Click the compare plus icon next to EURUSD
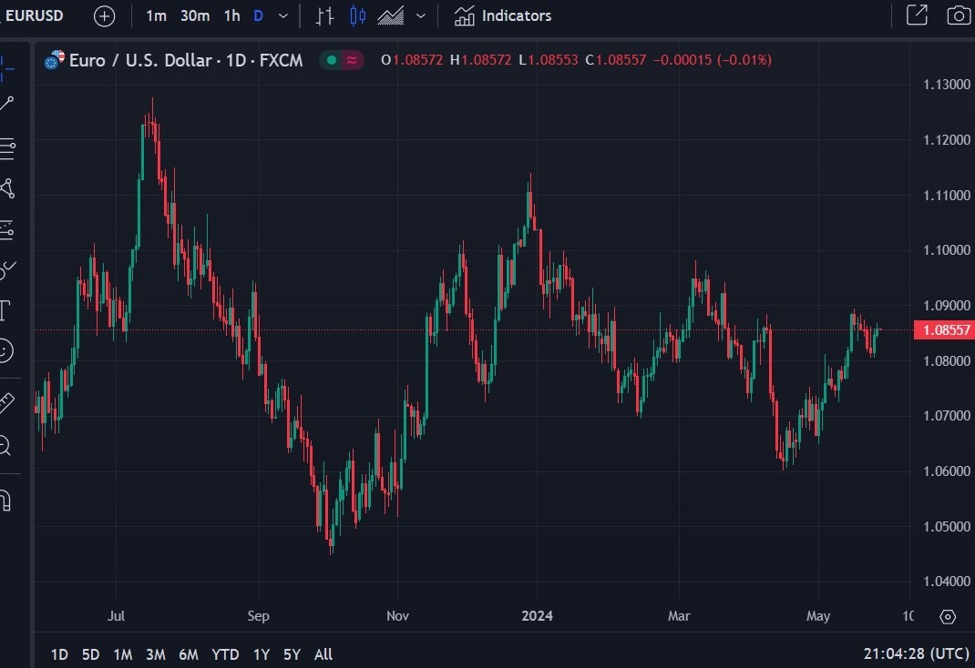The width and height of the screenshot is (975, 668). point(104,16)
